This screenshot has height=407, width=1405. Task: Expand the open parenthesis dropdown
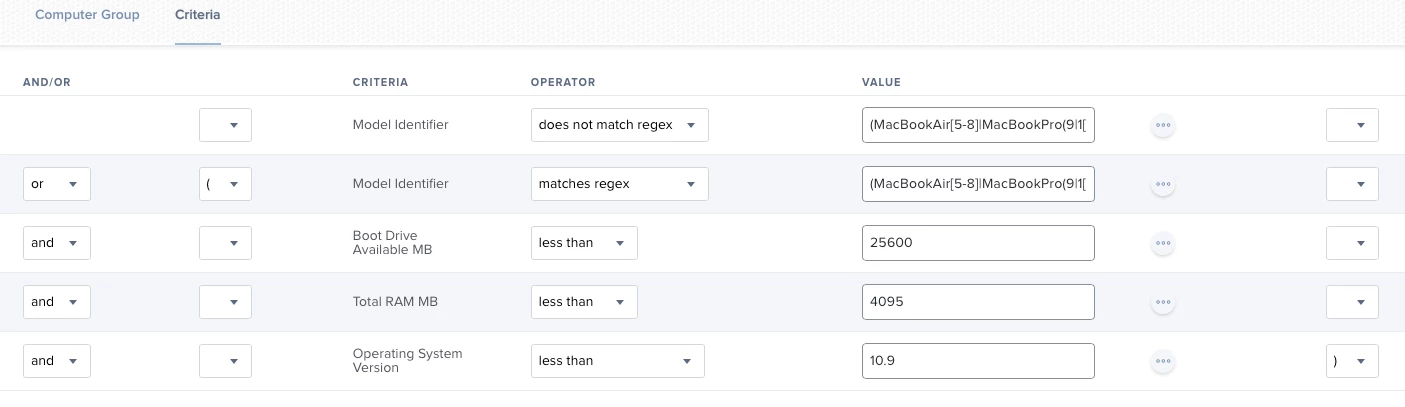(x=225, y=184)
